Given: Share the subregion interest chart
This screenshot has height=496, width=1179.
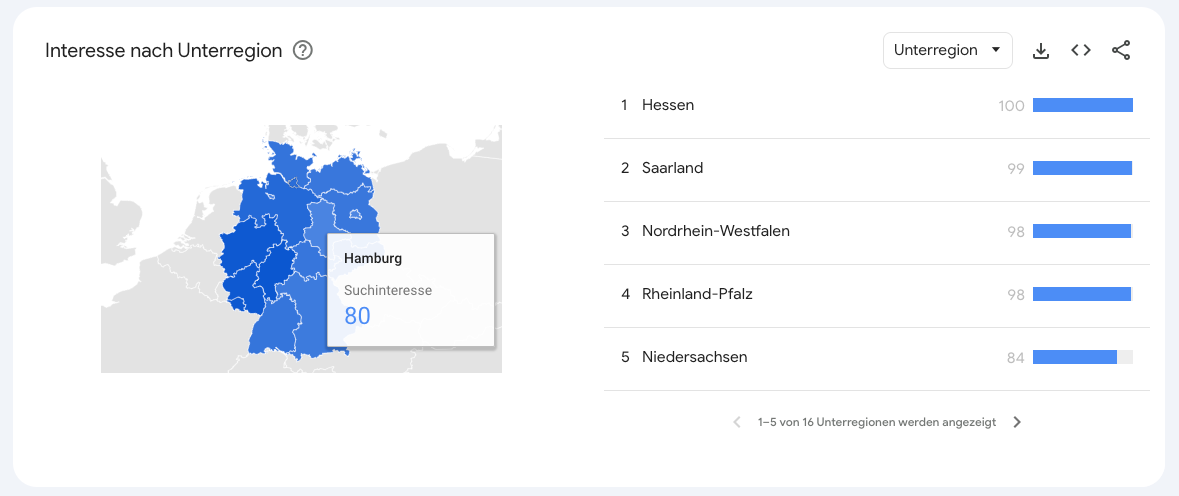Looking at the screenshot, I should [x=1120, y=50].
